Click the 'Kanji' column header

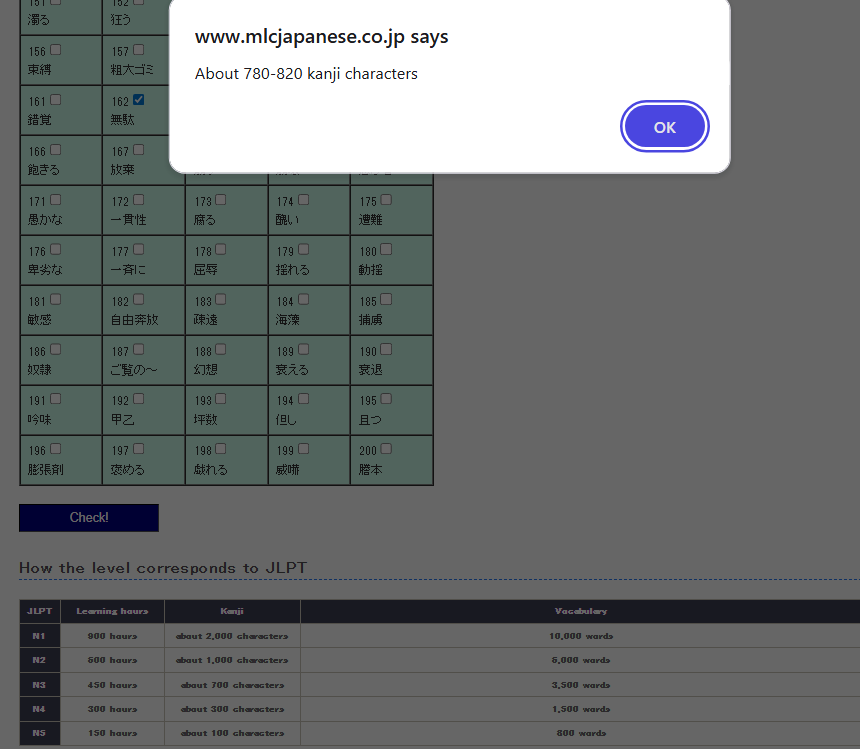click(x=232, y=611)
